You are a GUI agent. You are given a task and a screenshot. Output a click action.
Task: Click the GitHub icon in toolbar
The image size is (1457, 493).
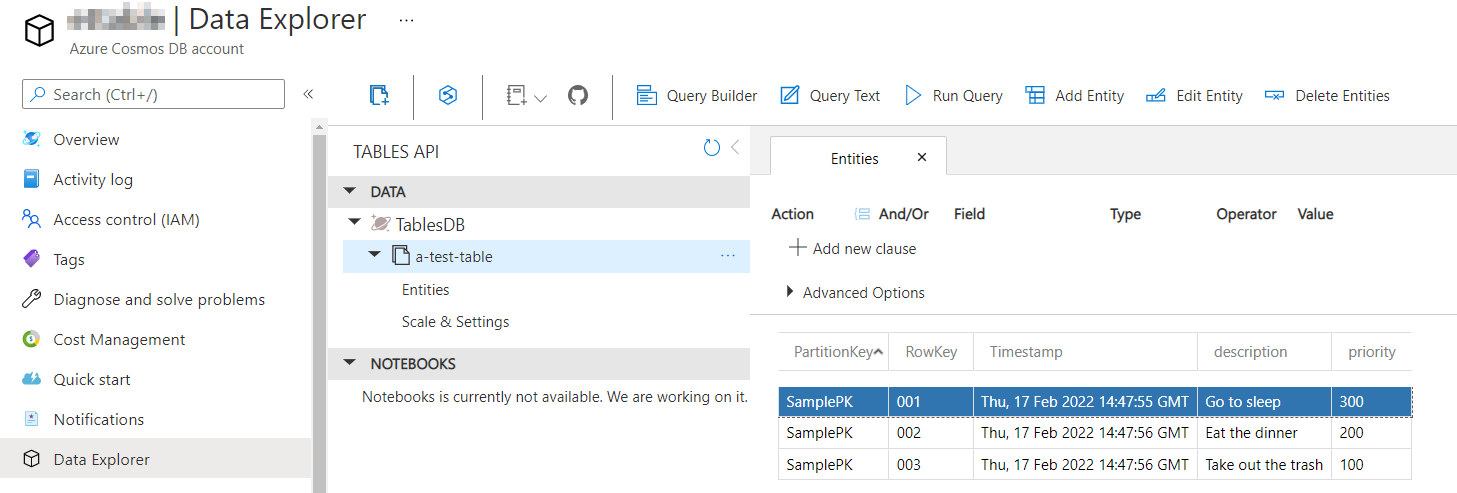click(578, 96)
